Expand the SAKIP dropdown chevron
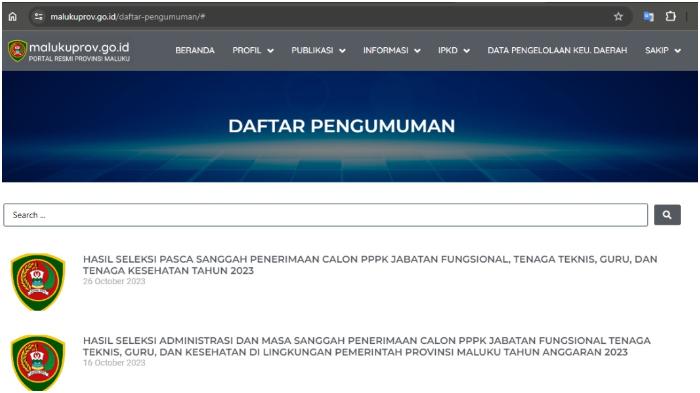The image size is (700, 393). point(677,51)
